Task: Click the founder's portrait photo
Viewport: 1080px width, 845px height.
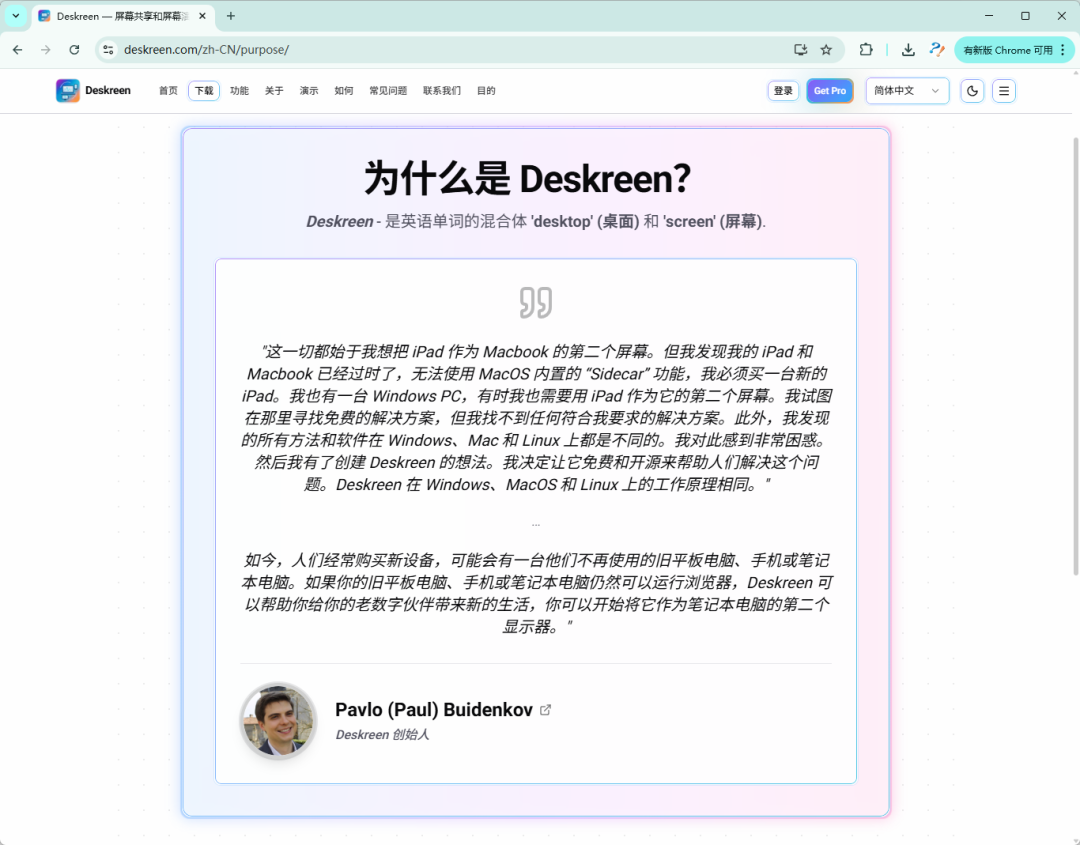Action: (x=279, y=721)
